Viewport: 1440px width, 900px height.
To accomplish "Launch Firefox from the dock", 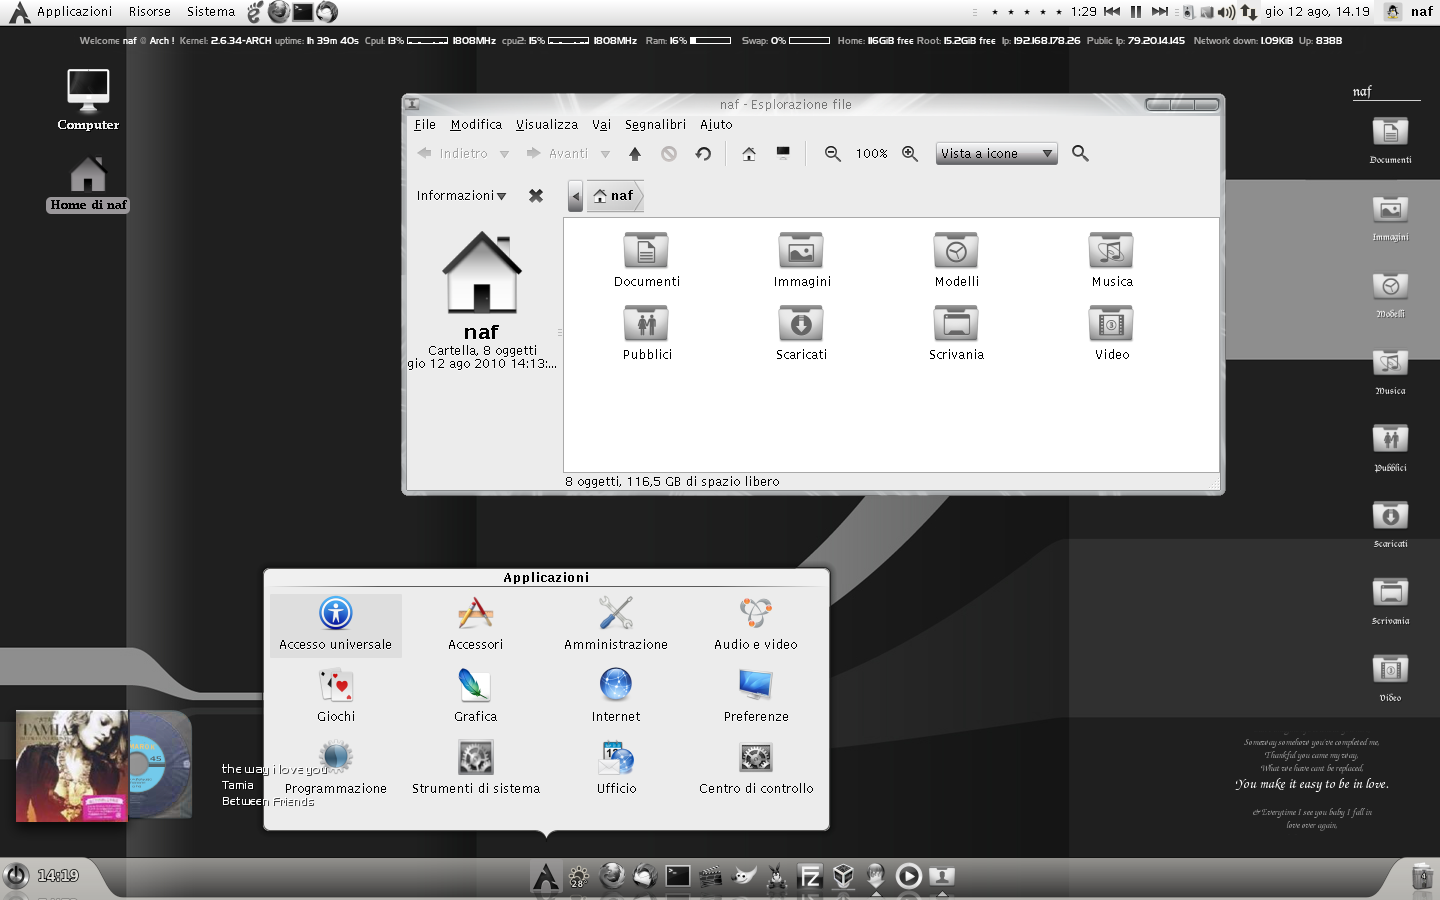I will (x=612, y=876).
